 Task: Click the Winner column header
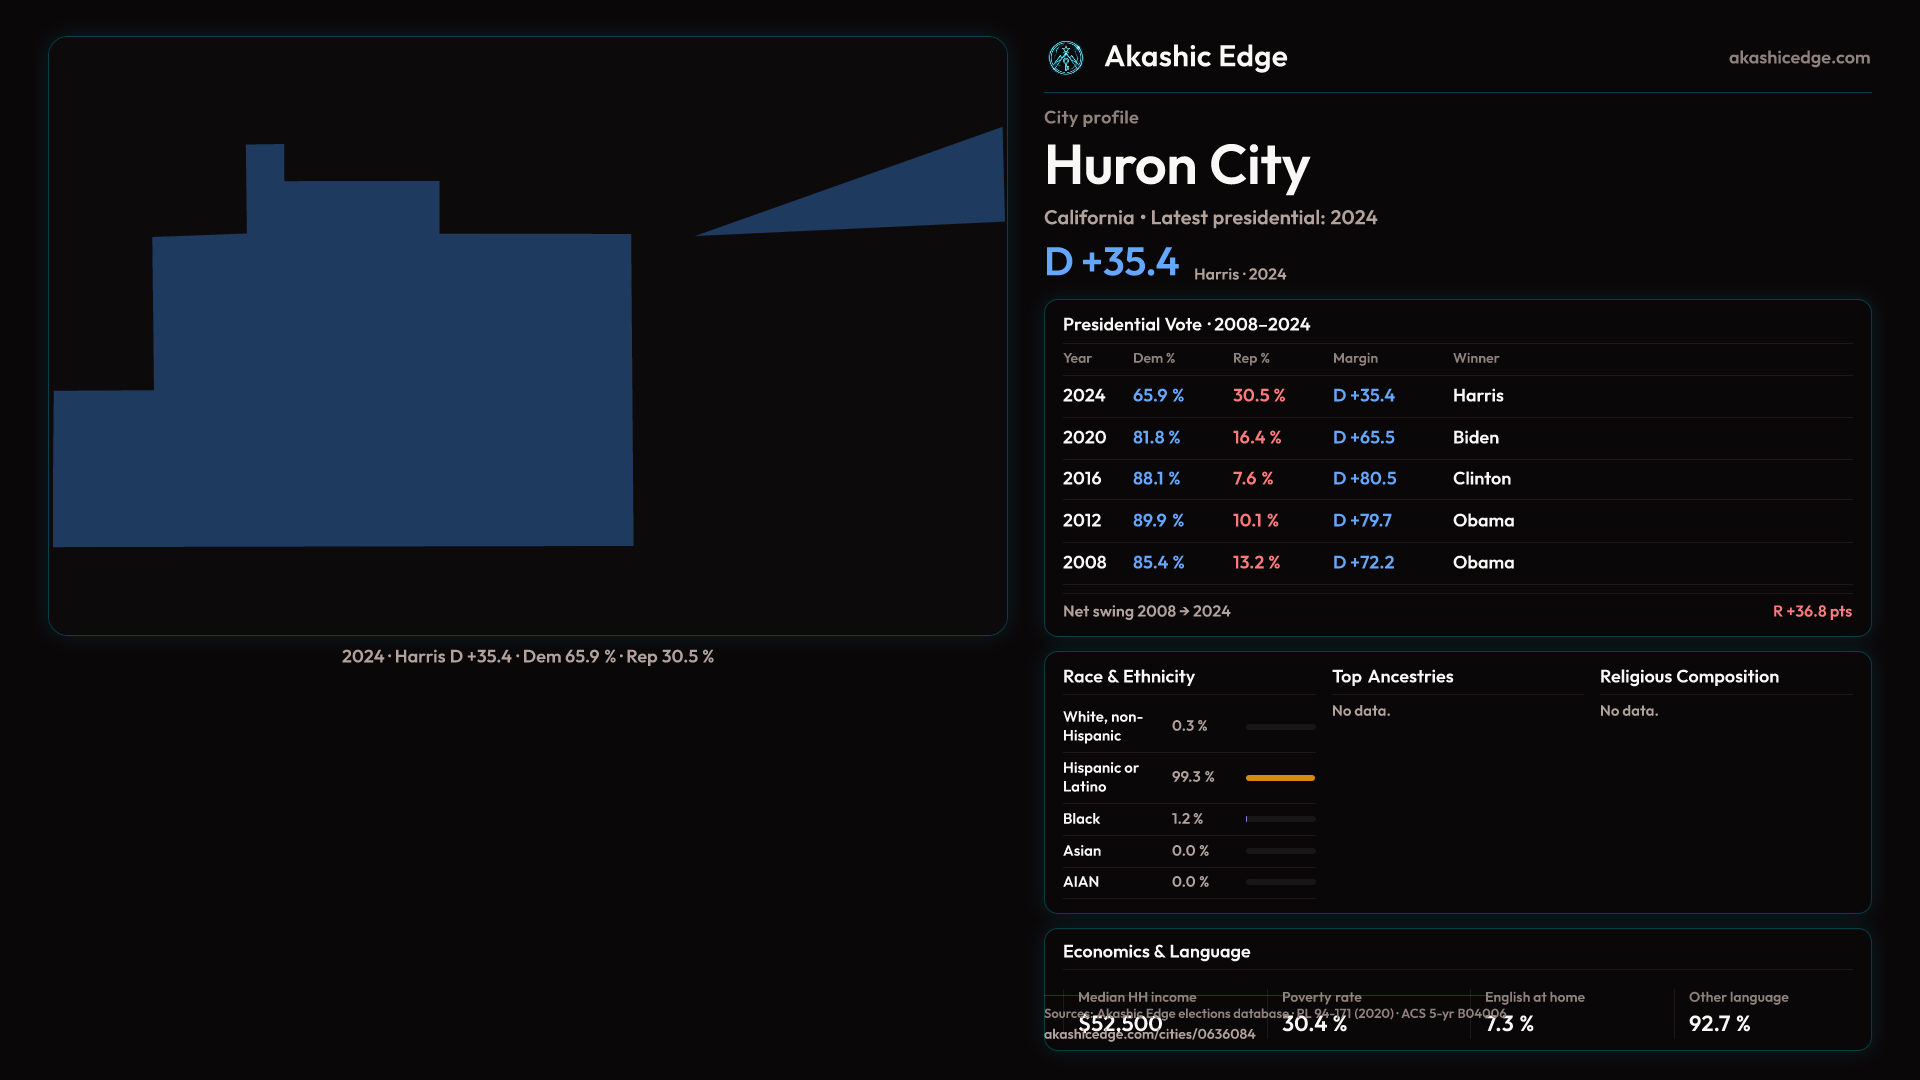coord(1475,358)
